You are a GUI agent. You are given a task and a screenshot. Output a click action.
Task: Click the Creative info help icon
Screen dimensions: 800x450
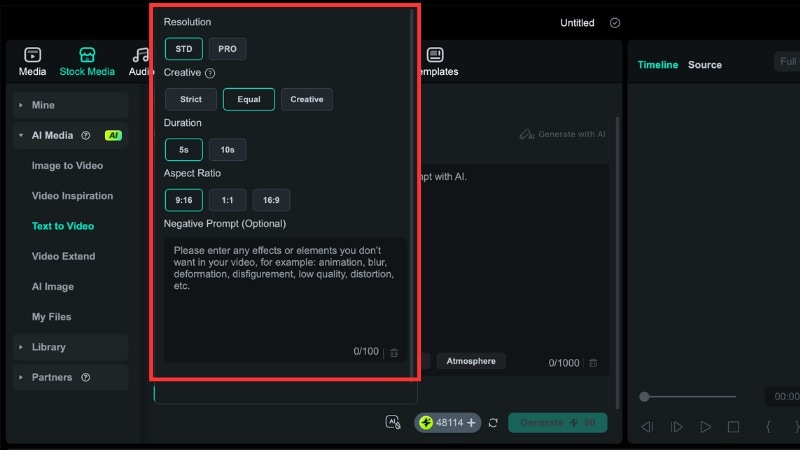(x=210, y=73)
